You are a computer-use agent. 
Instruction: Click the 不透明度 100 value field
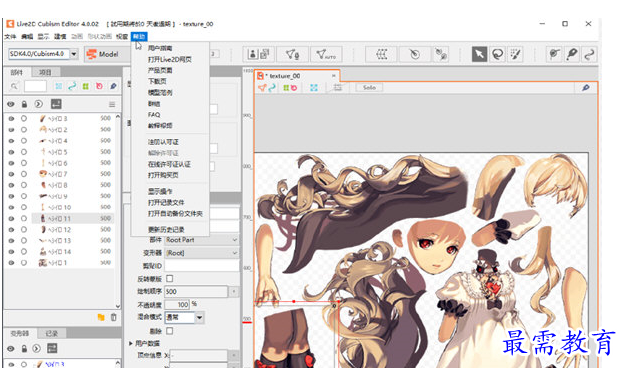pos(177,305)
